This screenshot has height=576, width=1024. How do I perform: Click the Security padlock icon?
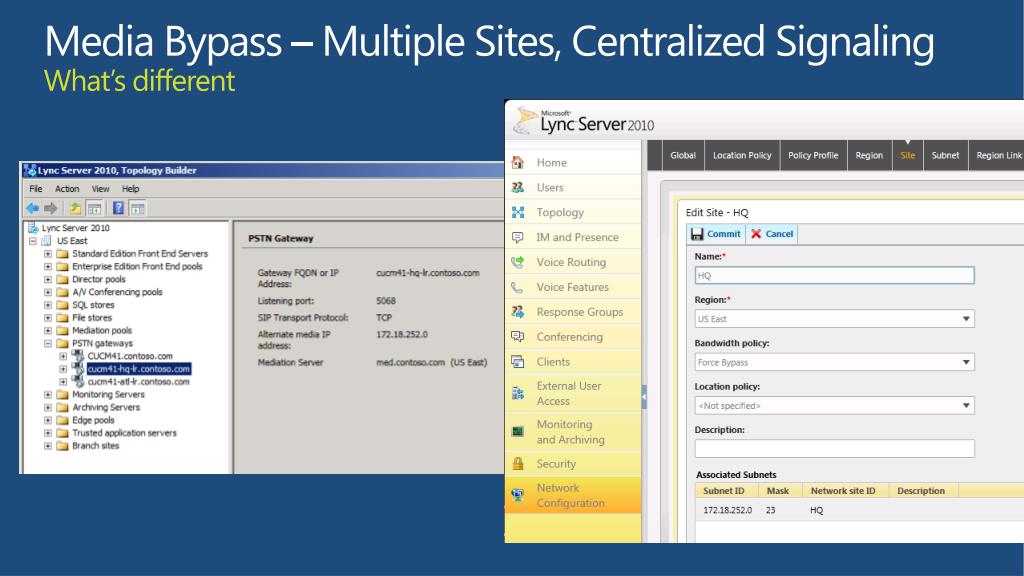[518, 464]
